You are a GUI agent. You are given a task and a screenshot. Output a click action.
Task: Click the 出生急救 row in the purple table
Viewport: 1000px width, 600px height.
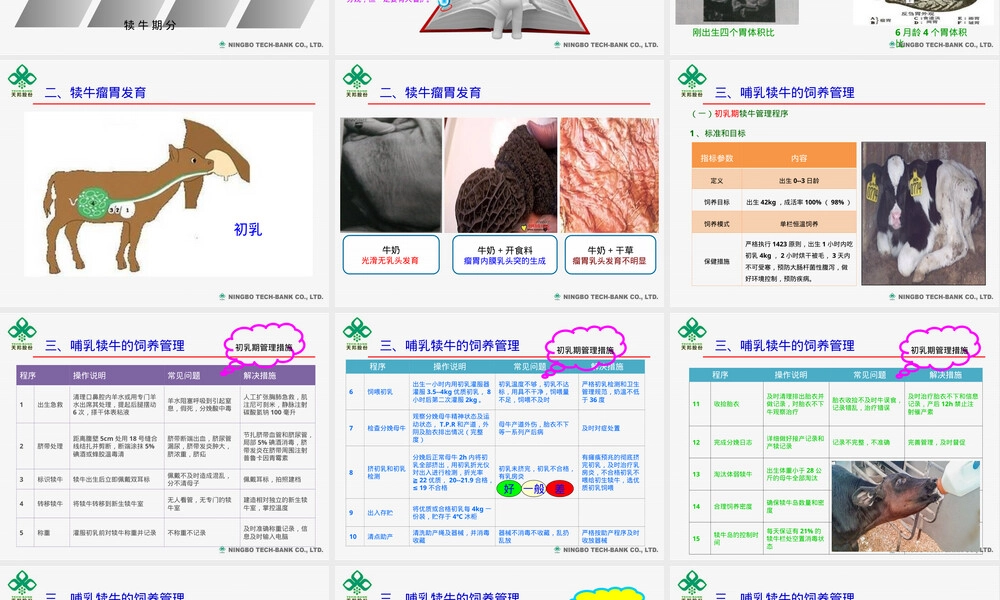[x=166, y=404]
